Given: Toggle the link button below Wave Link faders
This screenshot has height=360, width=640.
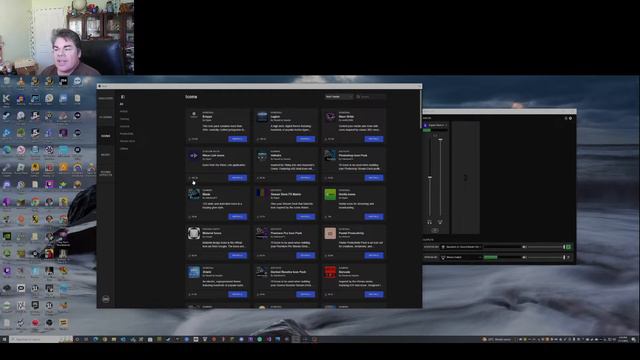Looking at the screenshot, I should (x=435, y=230).
